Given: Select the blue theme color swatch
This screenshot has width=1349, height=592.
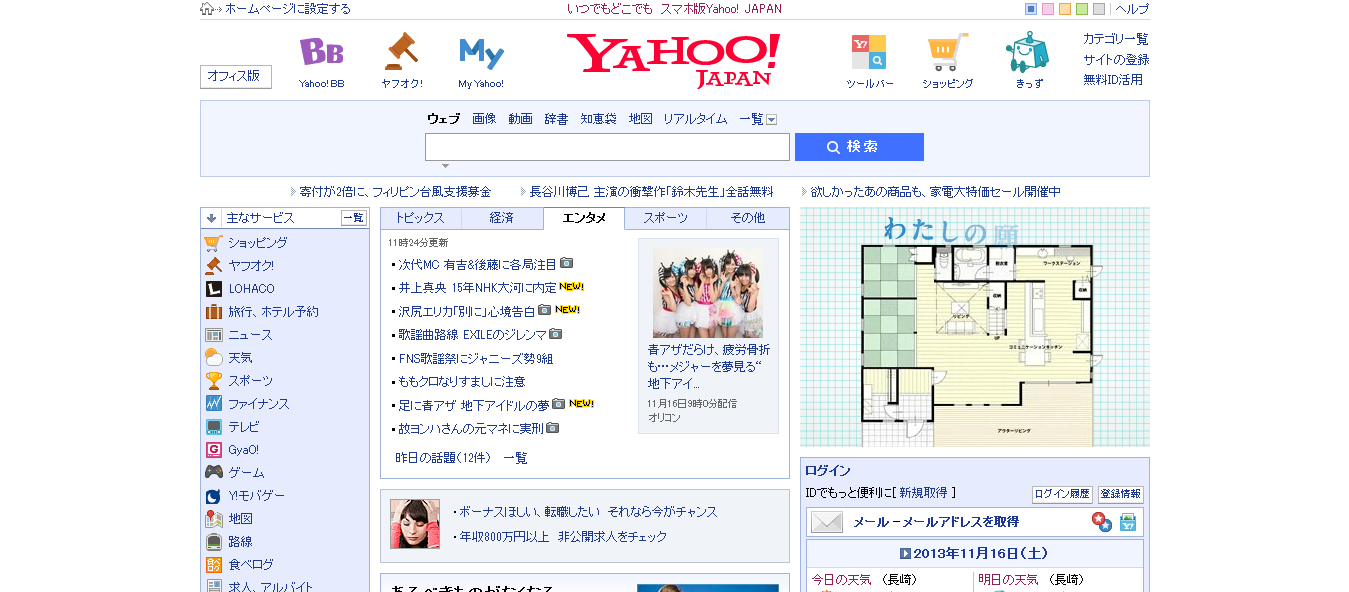Looking at the screenshot, I should pos(1031,9).
